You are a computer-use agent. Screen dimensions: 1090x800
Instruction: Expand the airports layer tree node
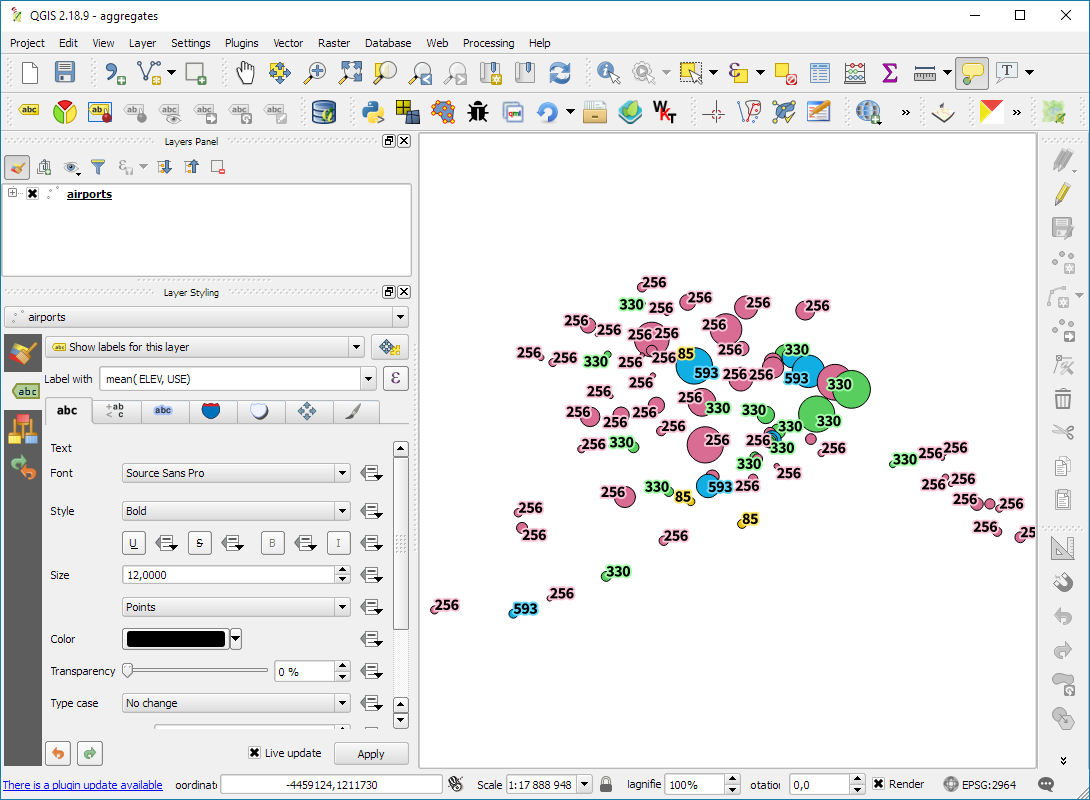(x=13, y=193)
